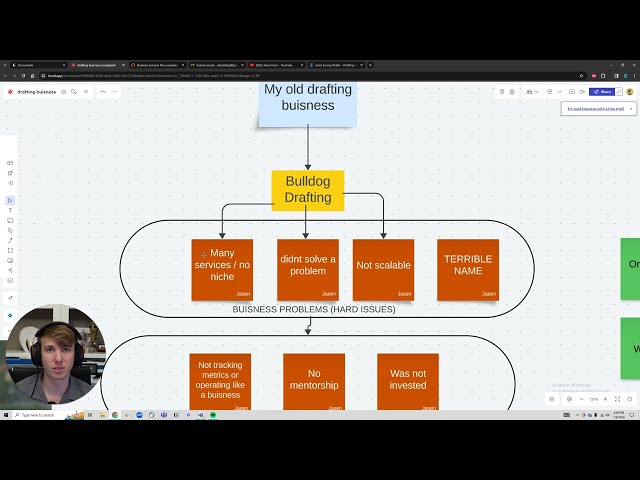Viewport: 640px width, 480px height.
Task: Undo the last action
Action: tap(104, 92)
